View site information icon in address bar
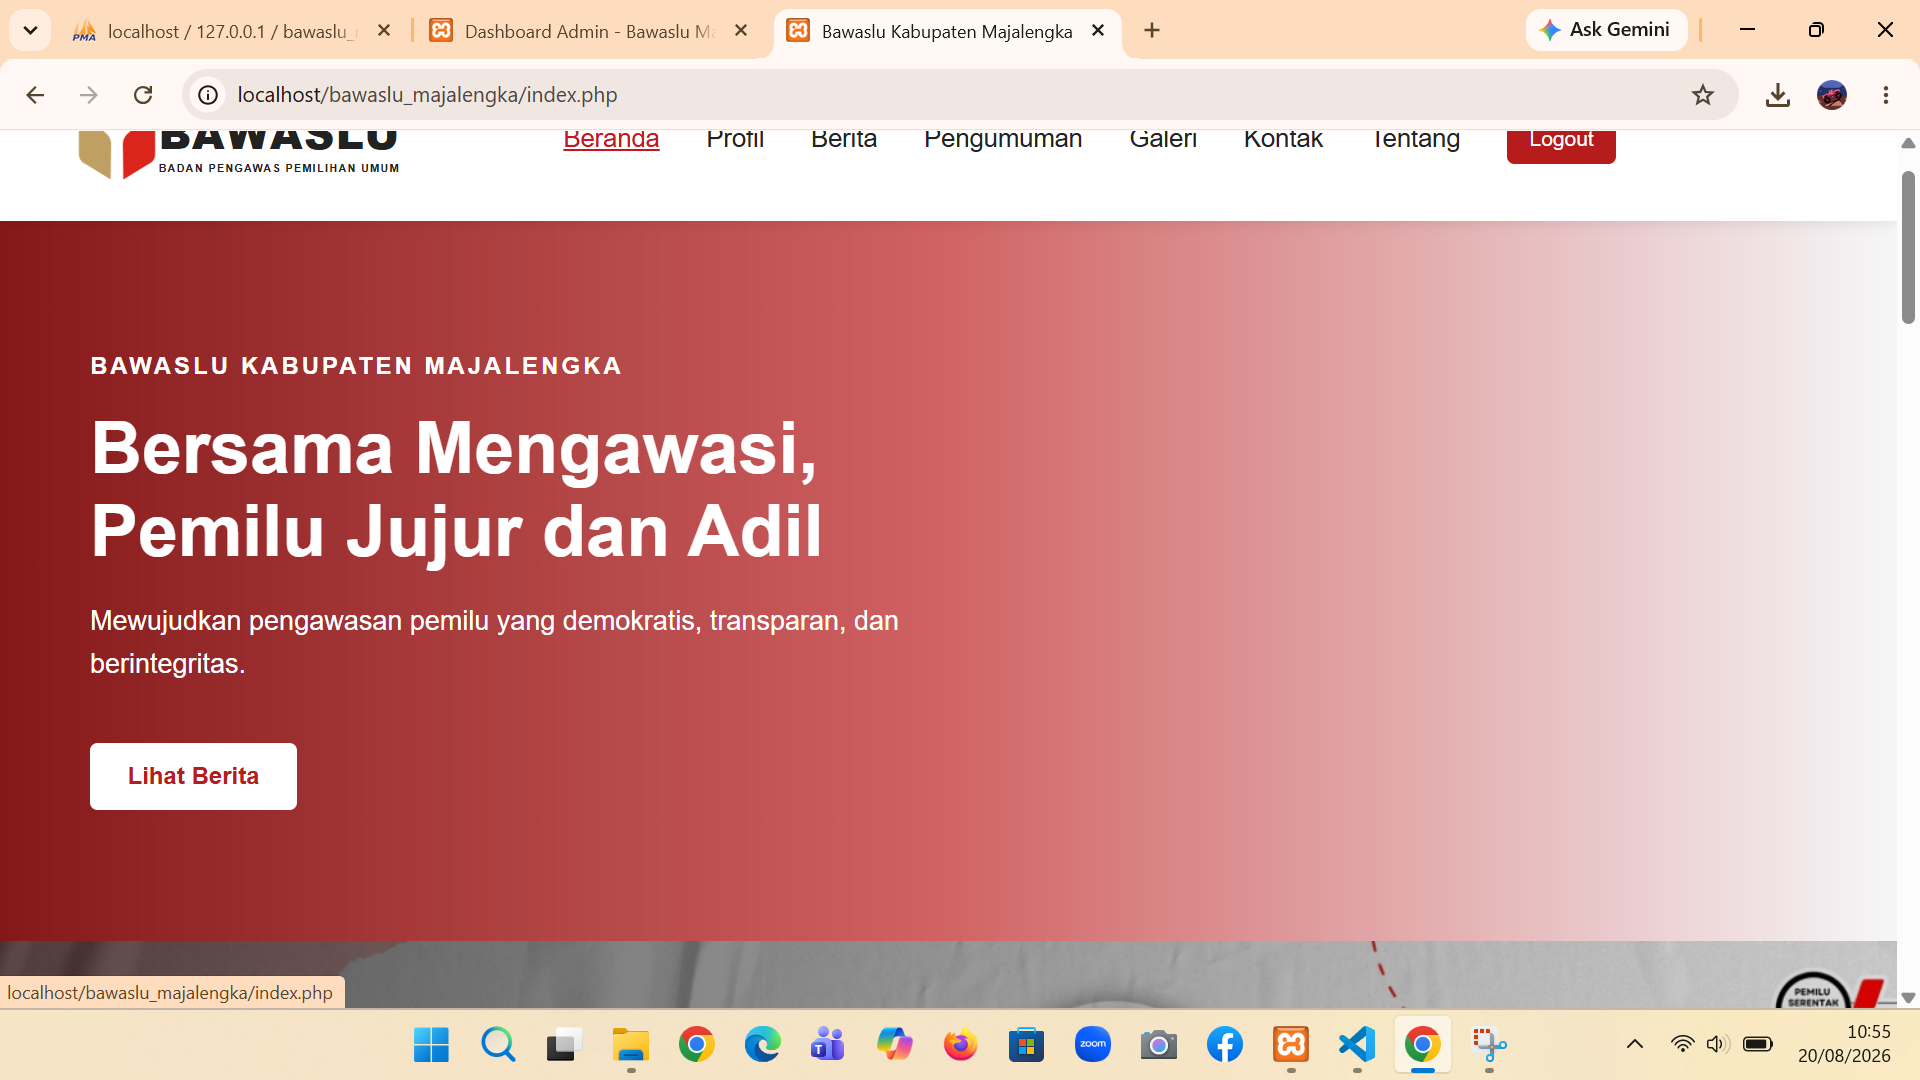 [x=208, y=95]
